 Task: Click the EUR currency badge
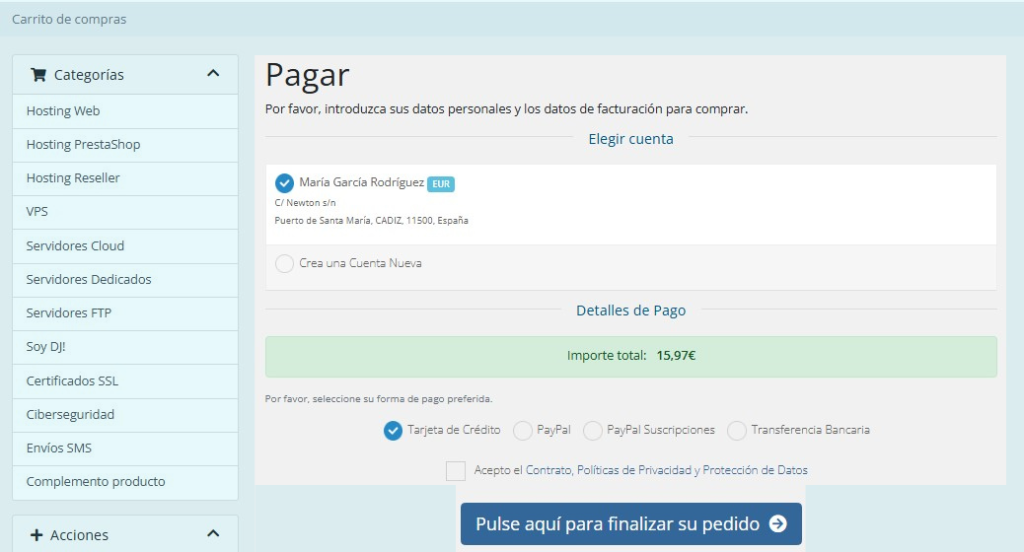click(441, 184)
